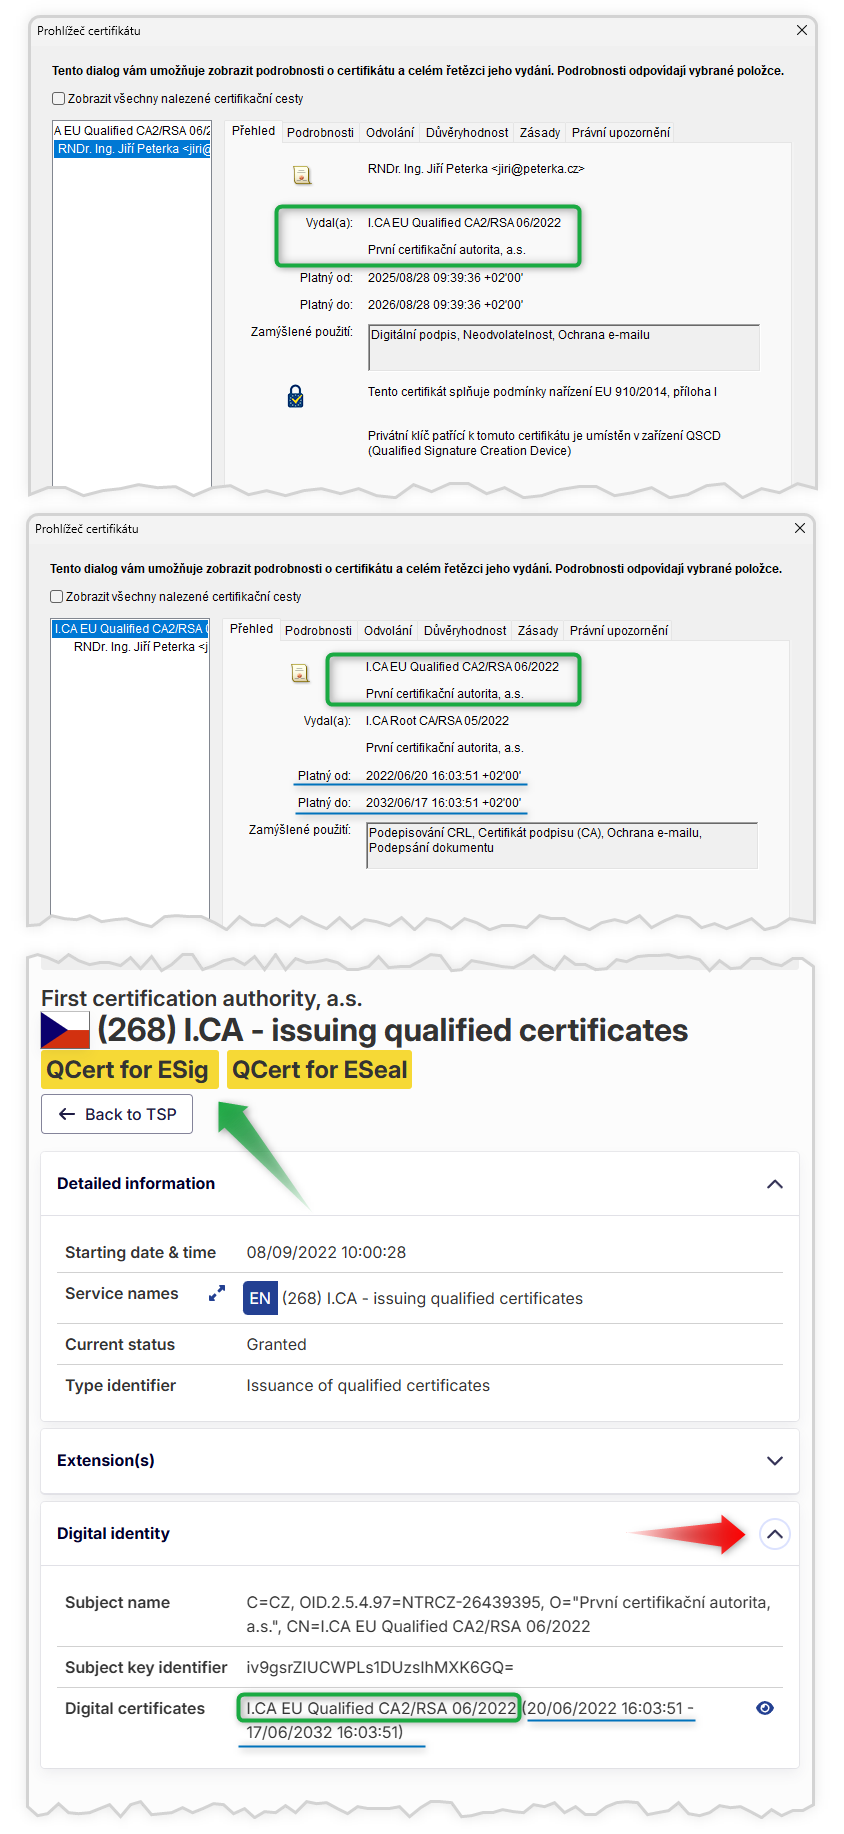Open Odvolání tab in first viewer
Screen dimensions: 844x1834
point(389,133)
